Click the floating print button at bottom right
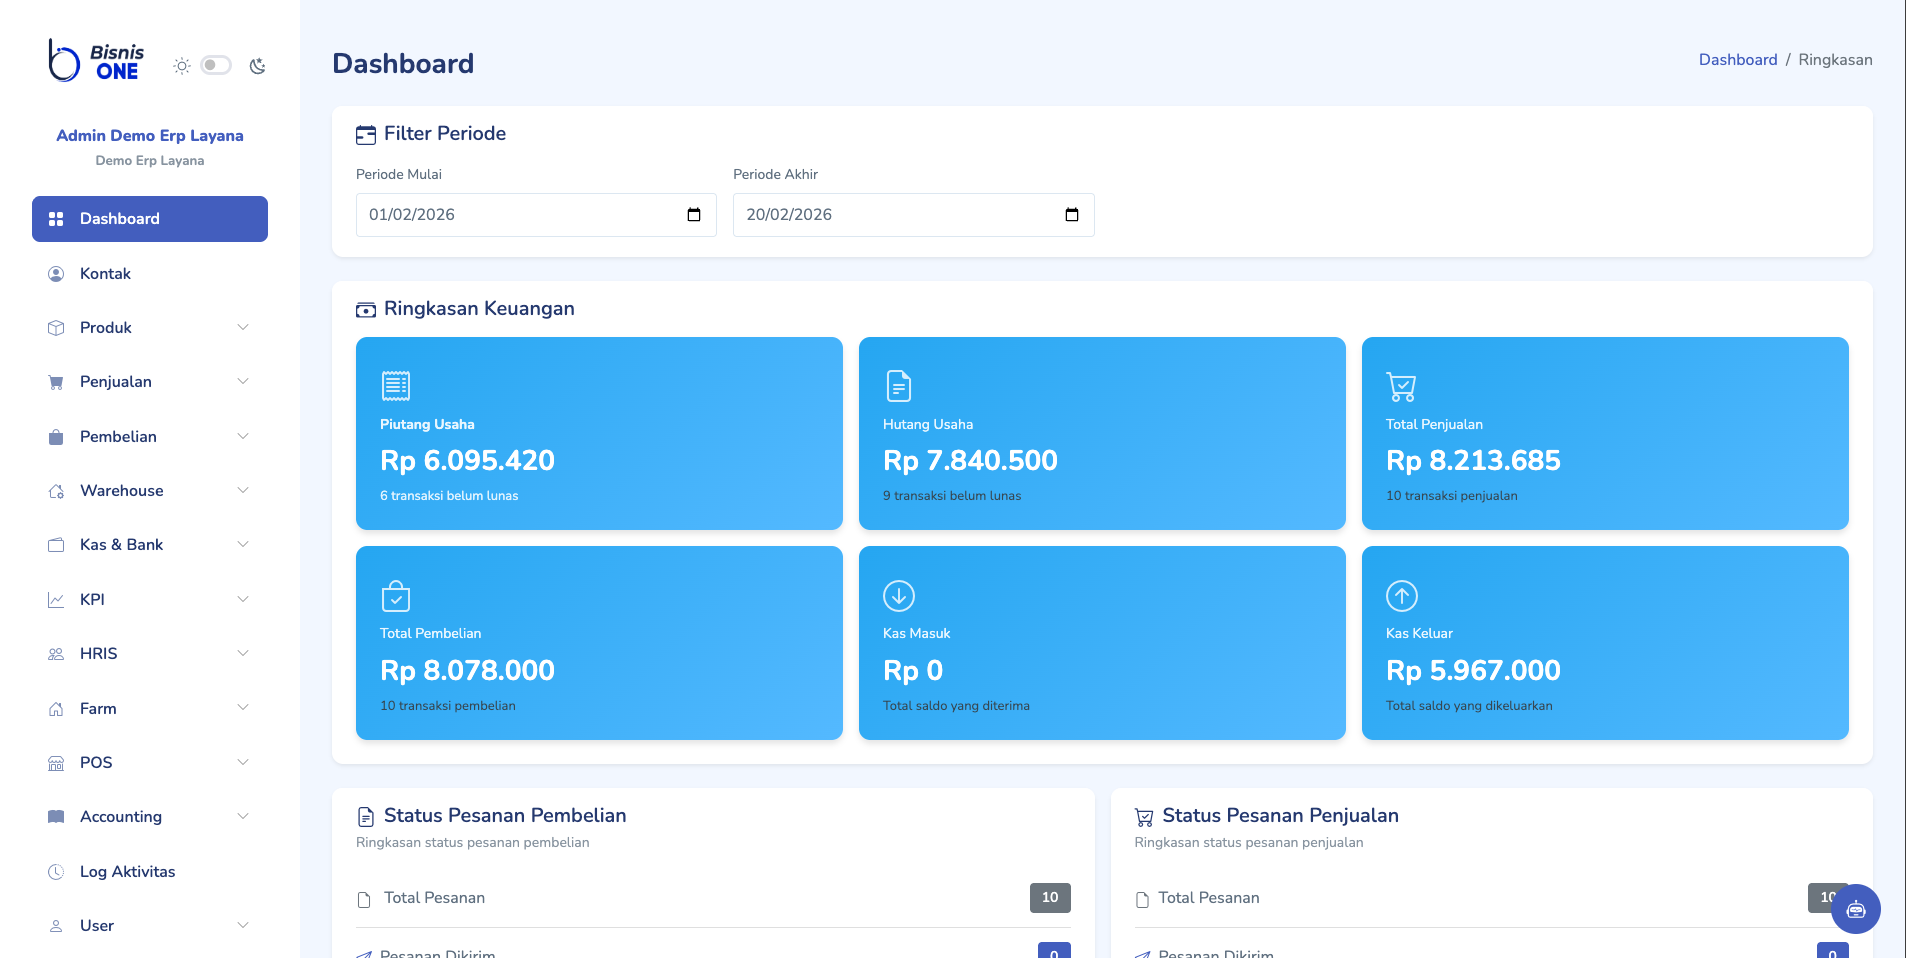 1855,909
